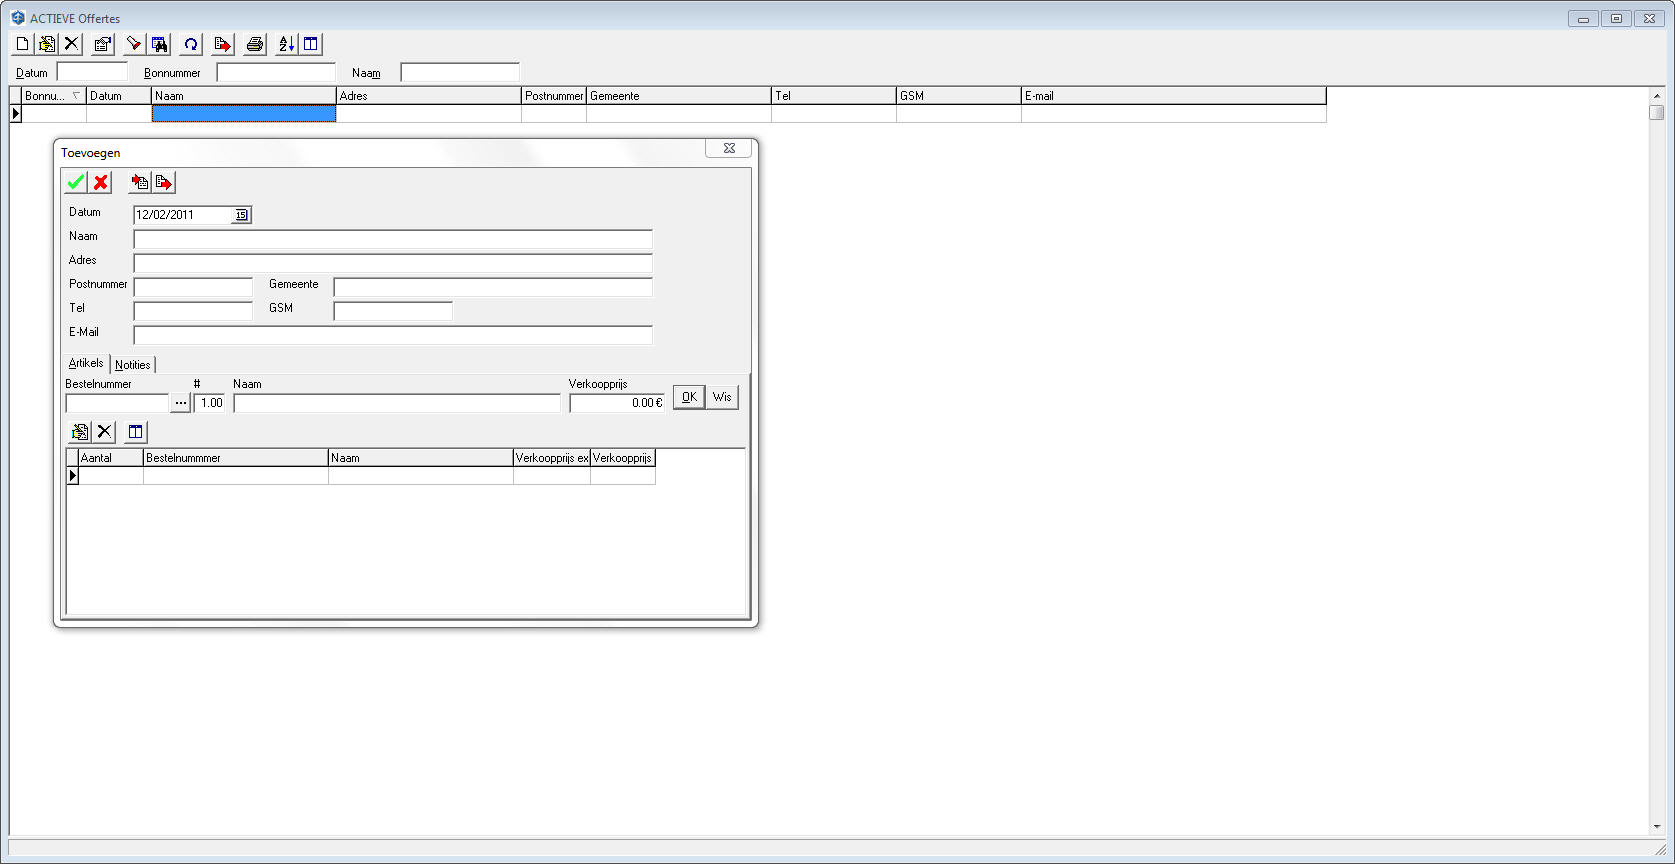
Task: Click the date text 12/02/2011 in Datum field
Action: 165,215
